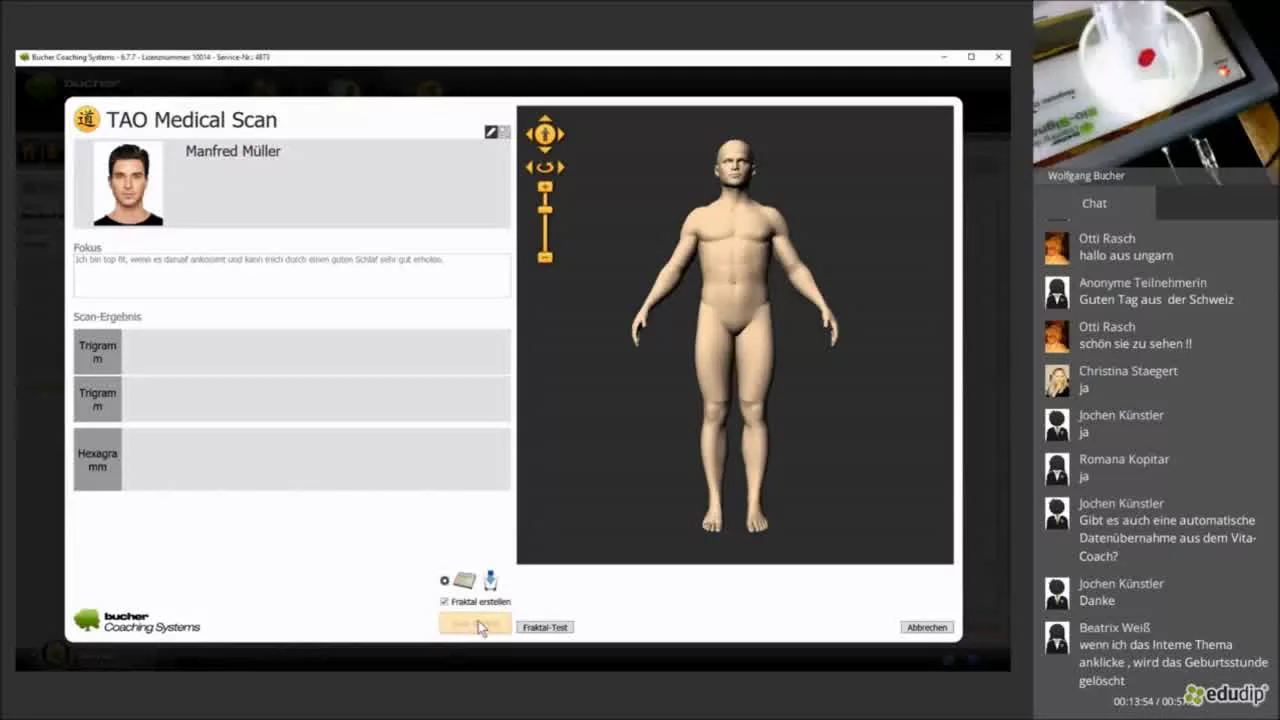
Task: Click the Abbrechen button
Action: [x=927, y=627]
